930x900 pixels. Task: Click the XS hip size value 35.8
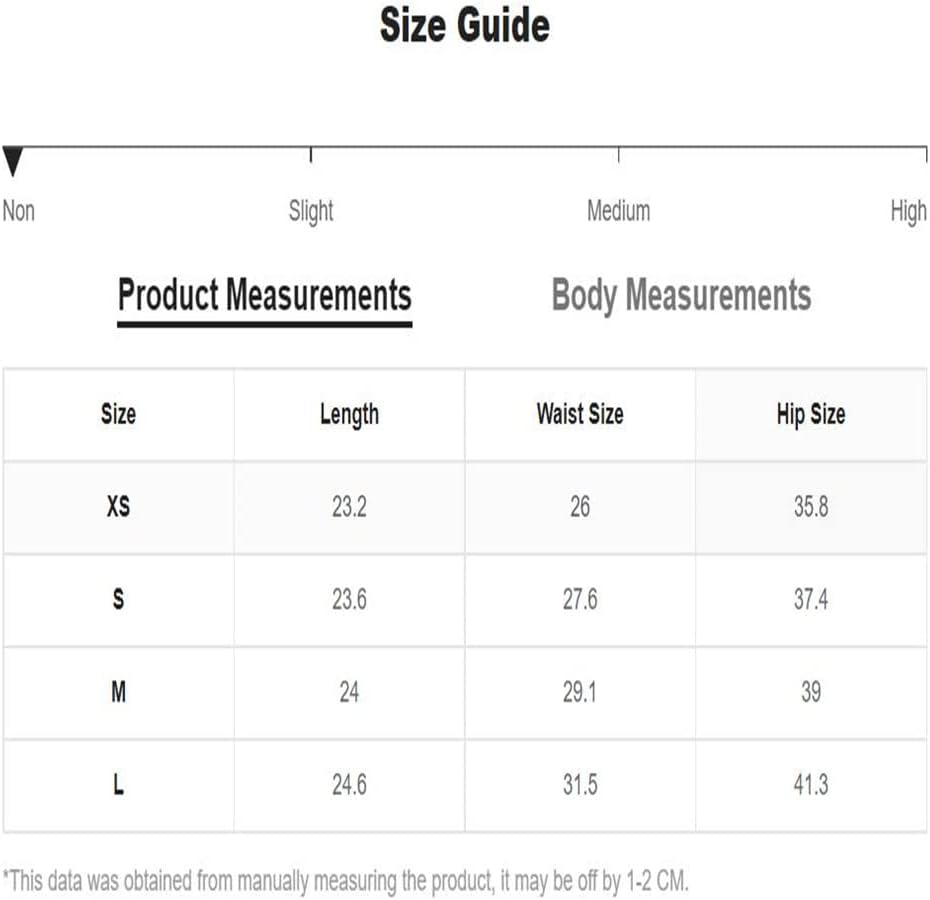point(811,507)
